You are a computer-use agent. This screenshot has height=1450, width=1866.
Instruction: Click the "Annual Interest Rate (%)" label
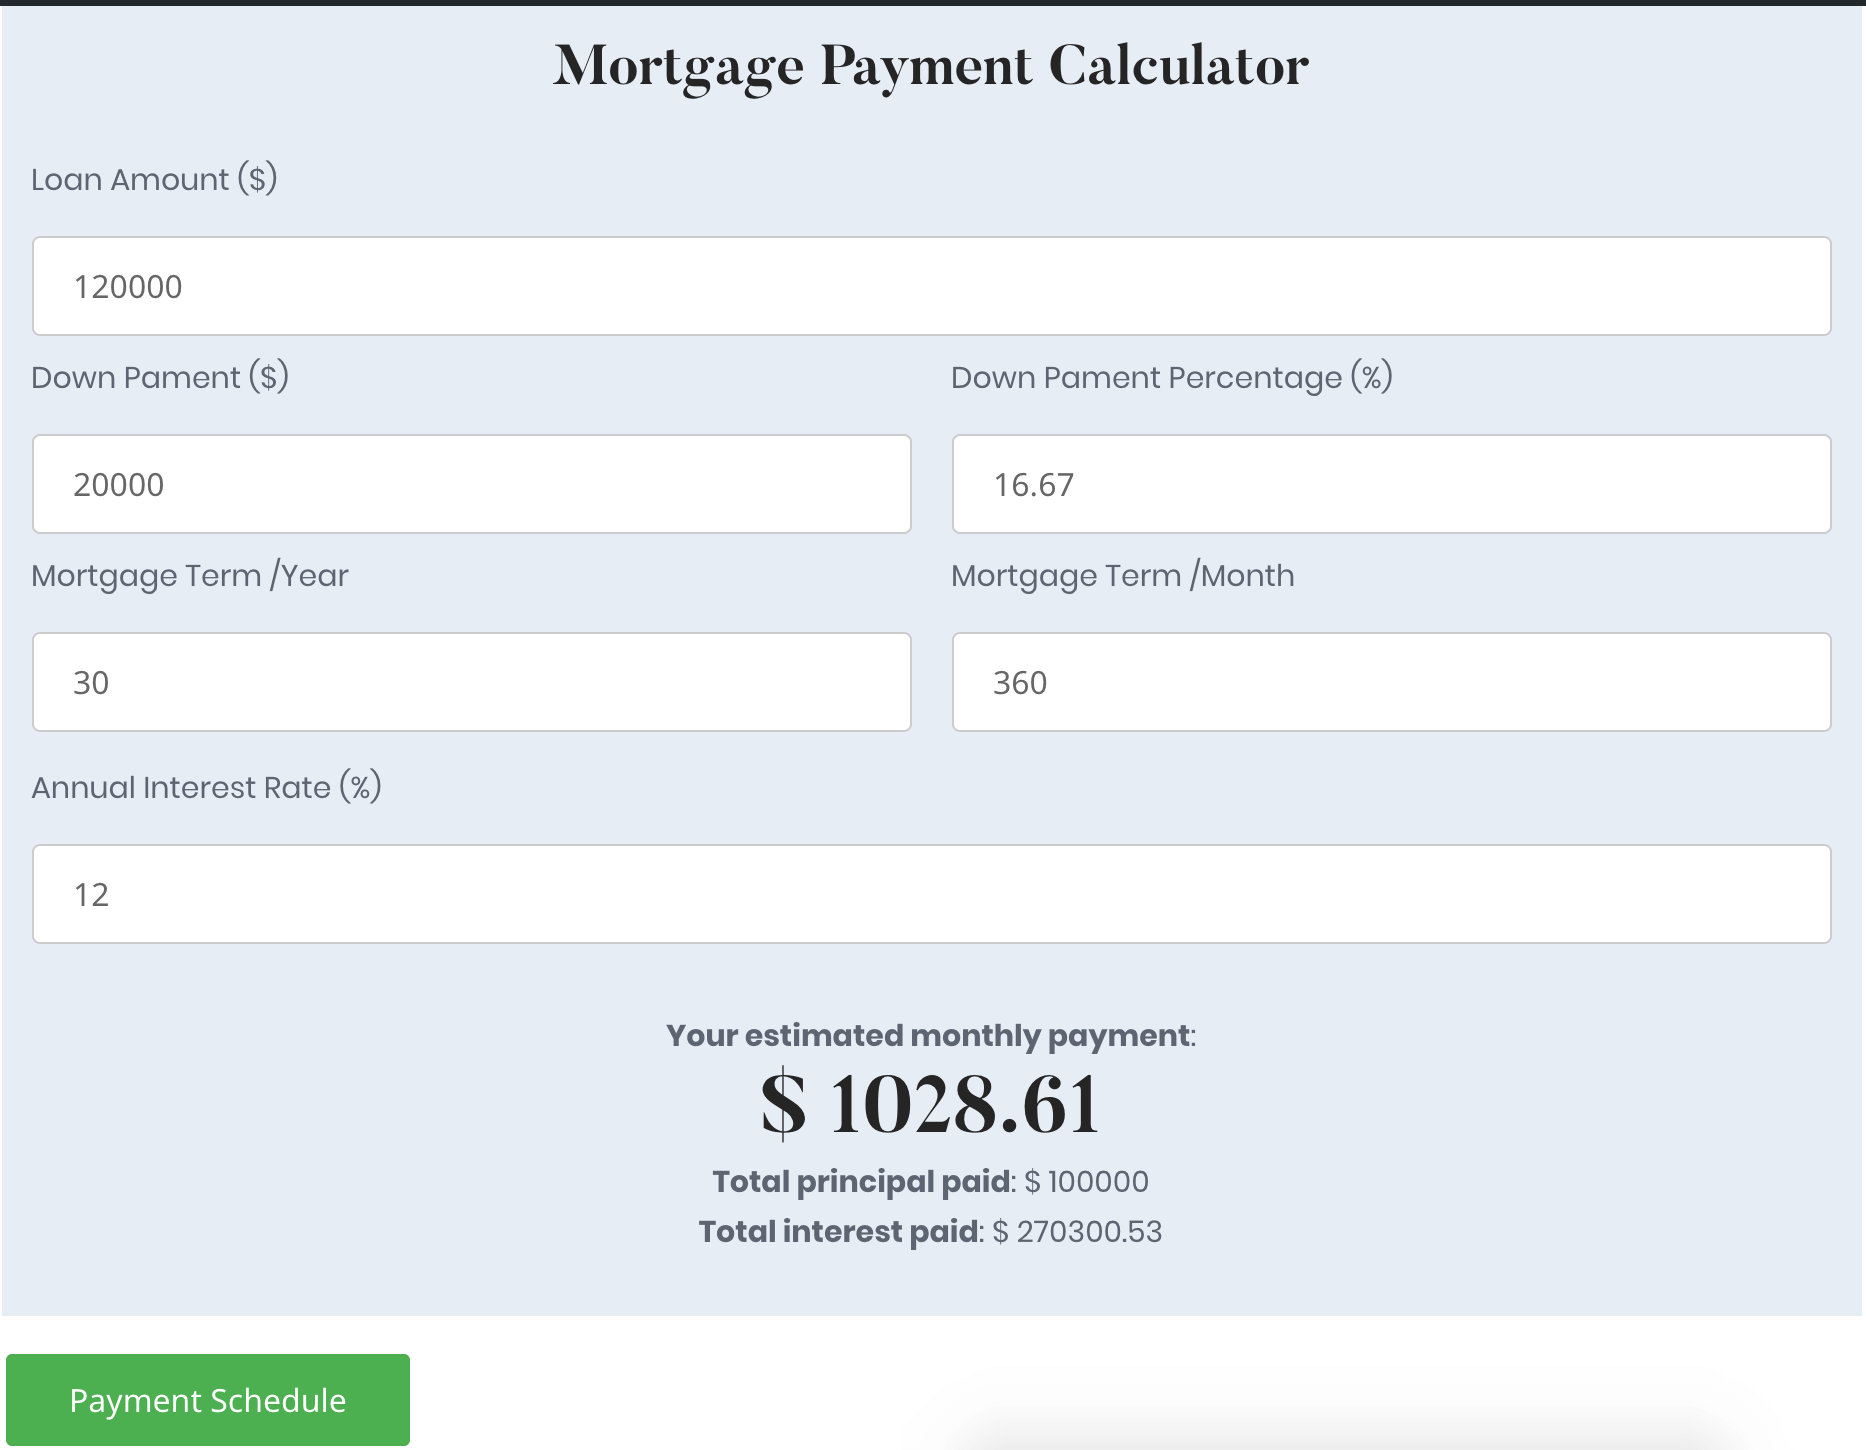pyautogui.click(x=206, y=787)
